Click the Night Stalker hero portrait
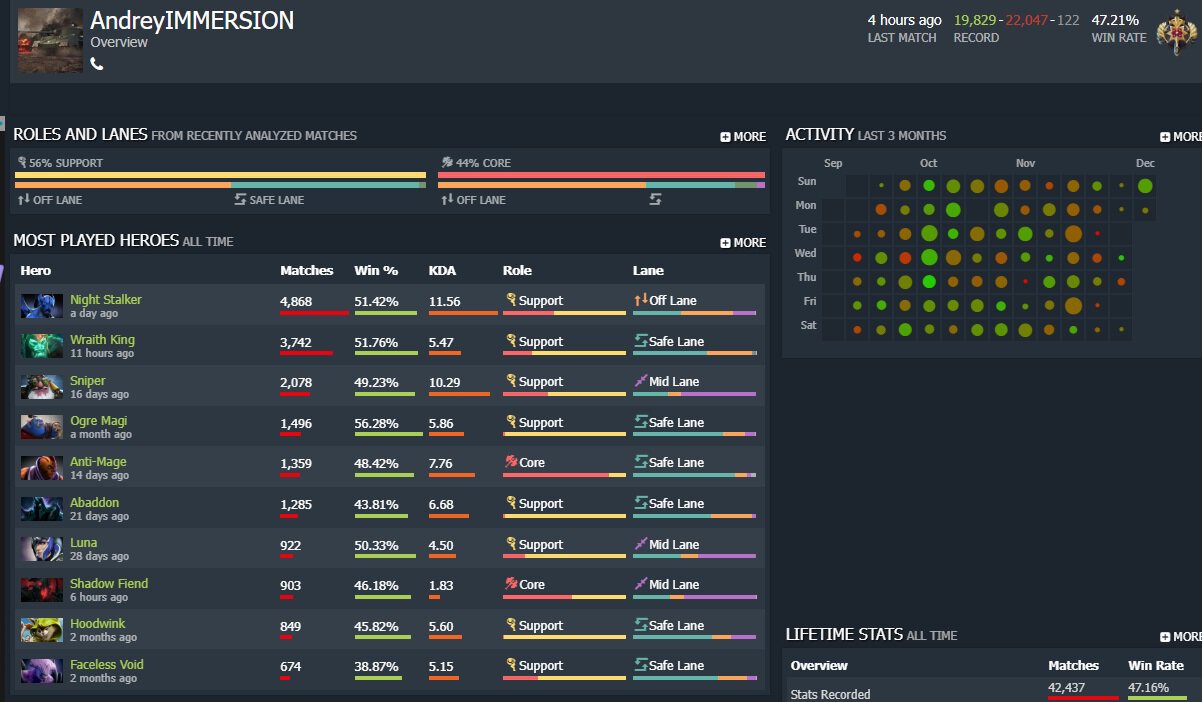This screenshot has width=1202, height=702. tap(42, 306)
